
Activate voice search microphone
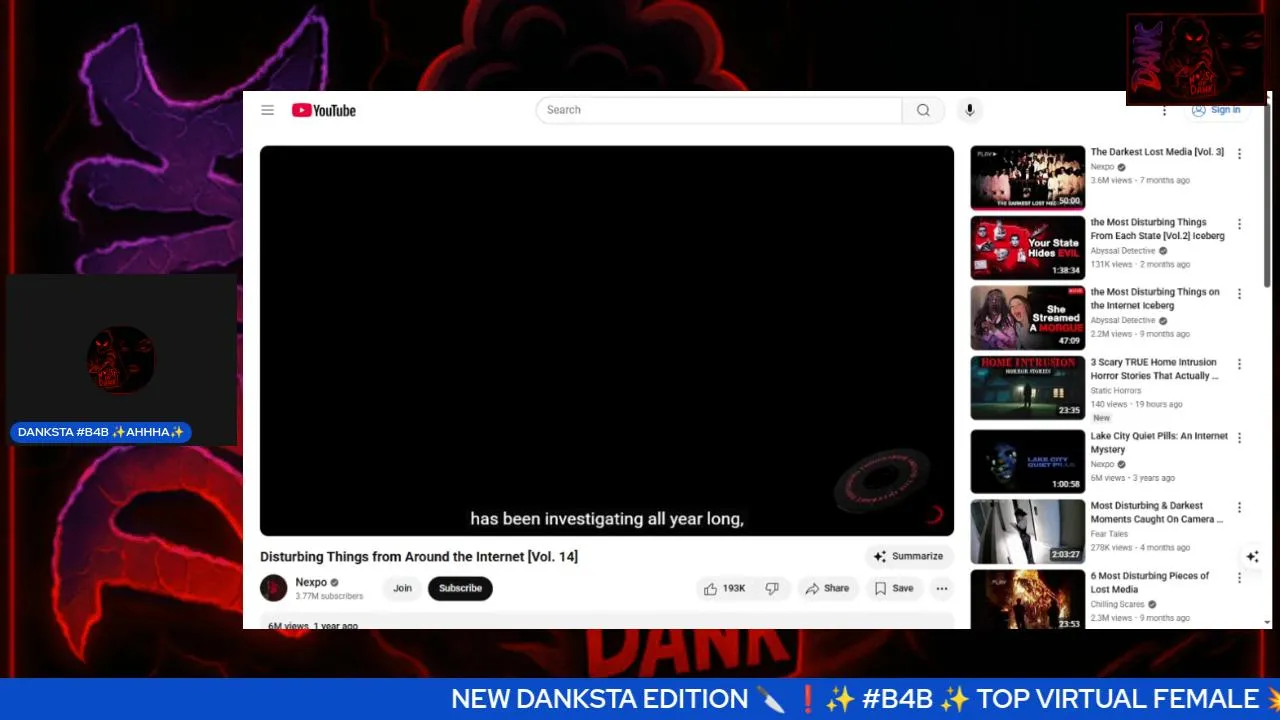pyautogui.click(x=969, y=110)
